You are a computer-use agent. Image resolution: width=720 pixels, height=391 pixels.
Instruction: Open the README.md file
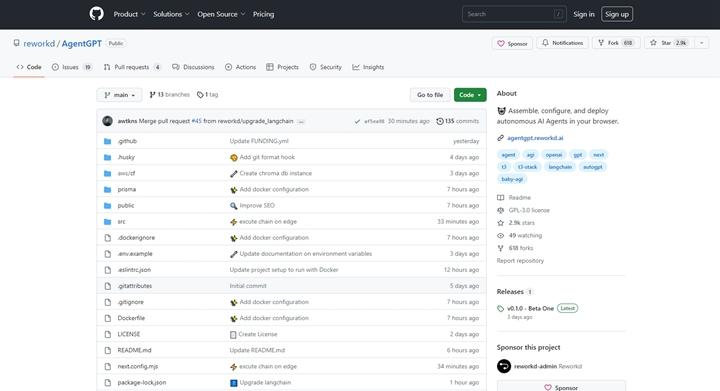coord(134,350)
